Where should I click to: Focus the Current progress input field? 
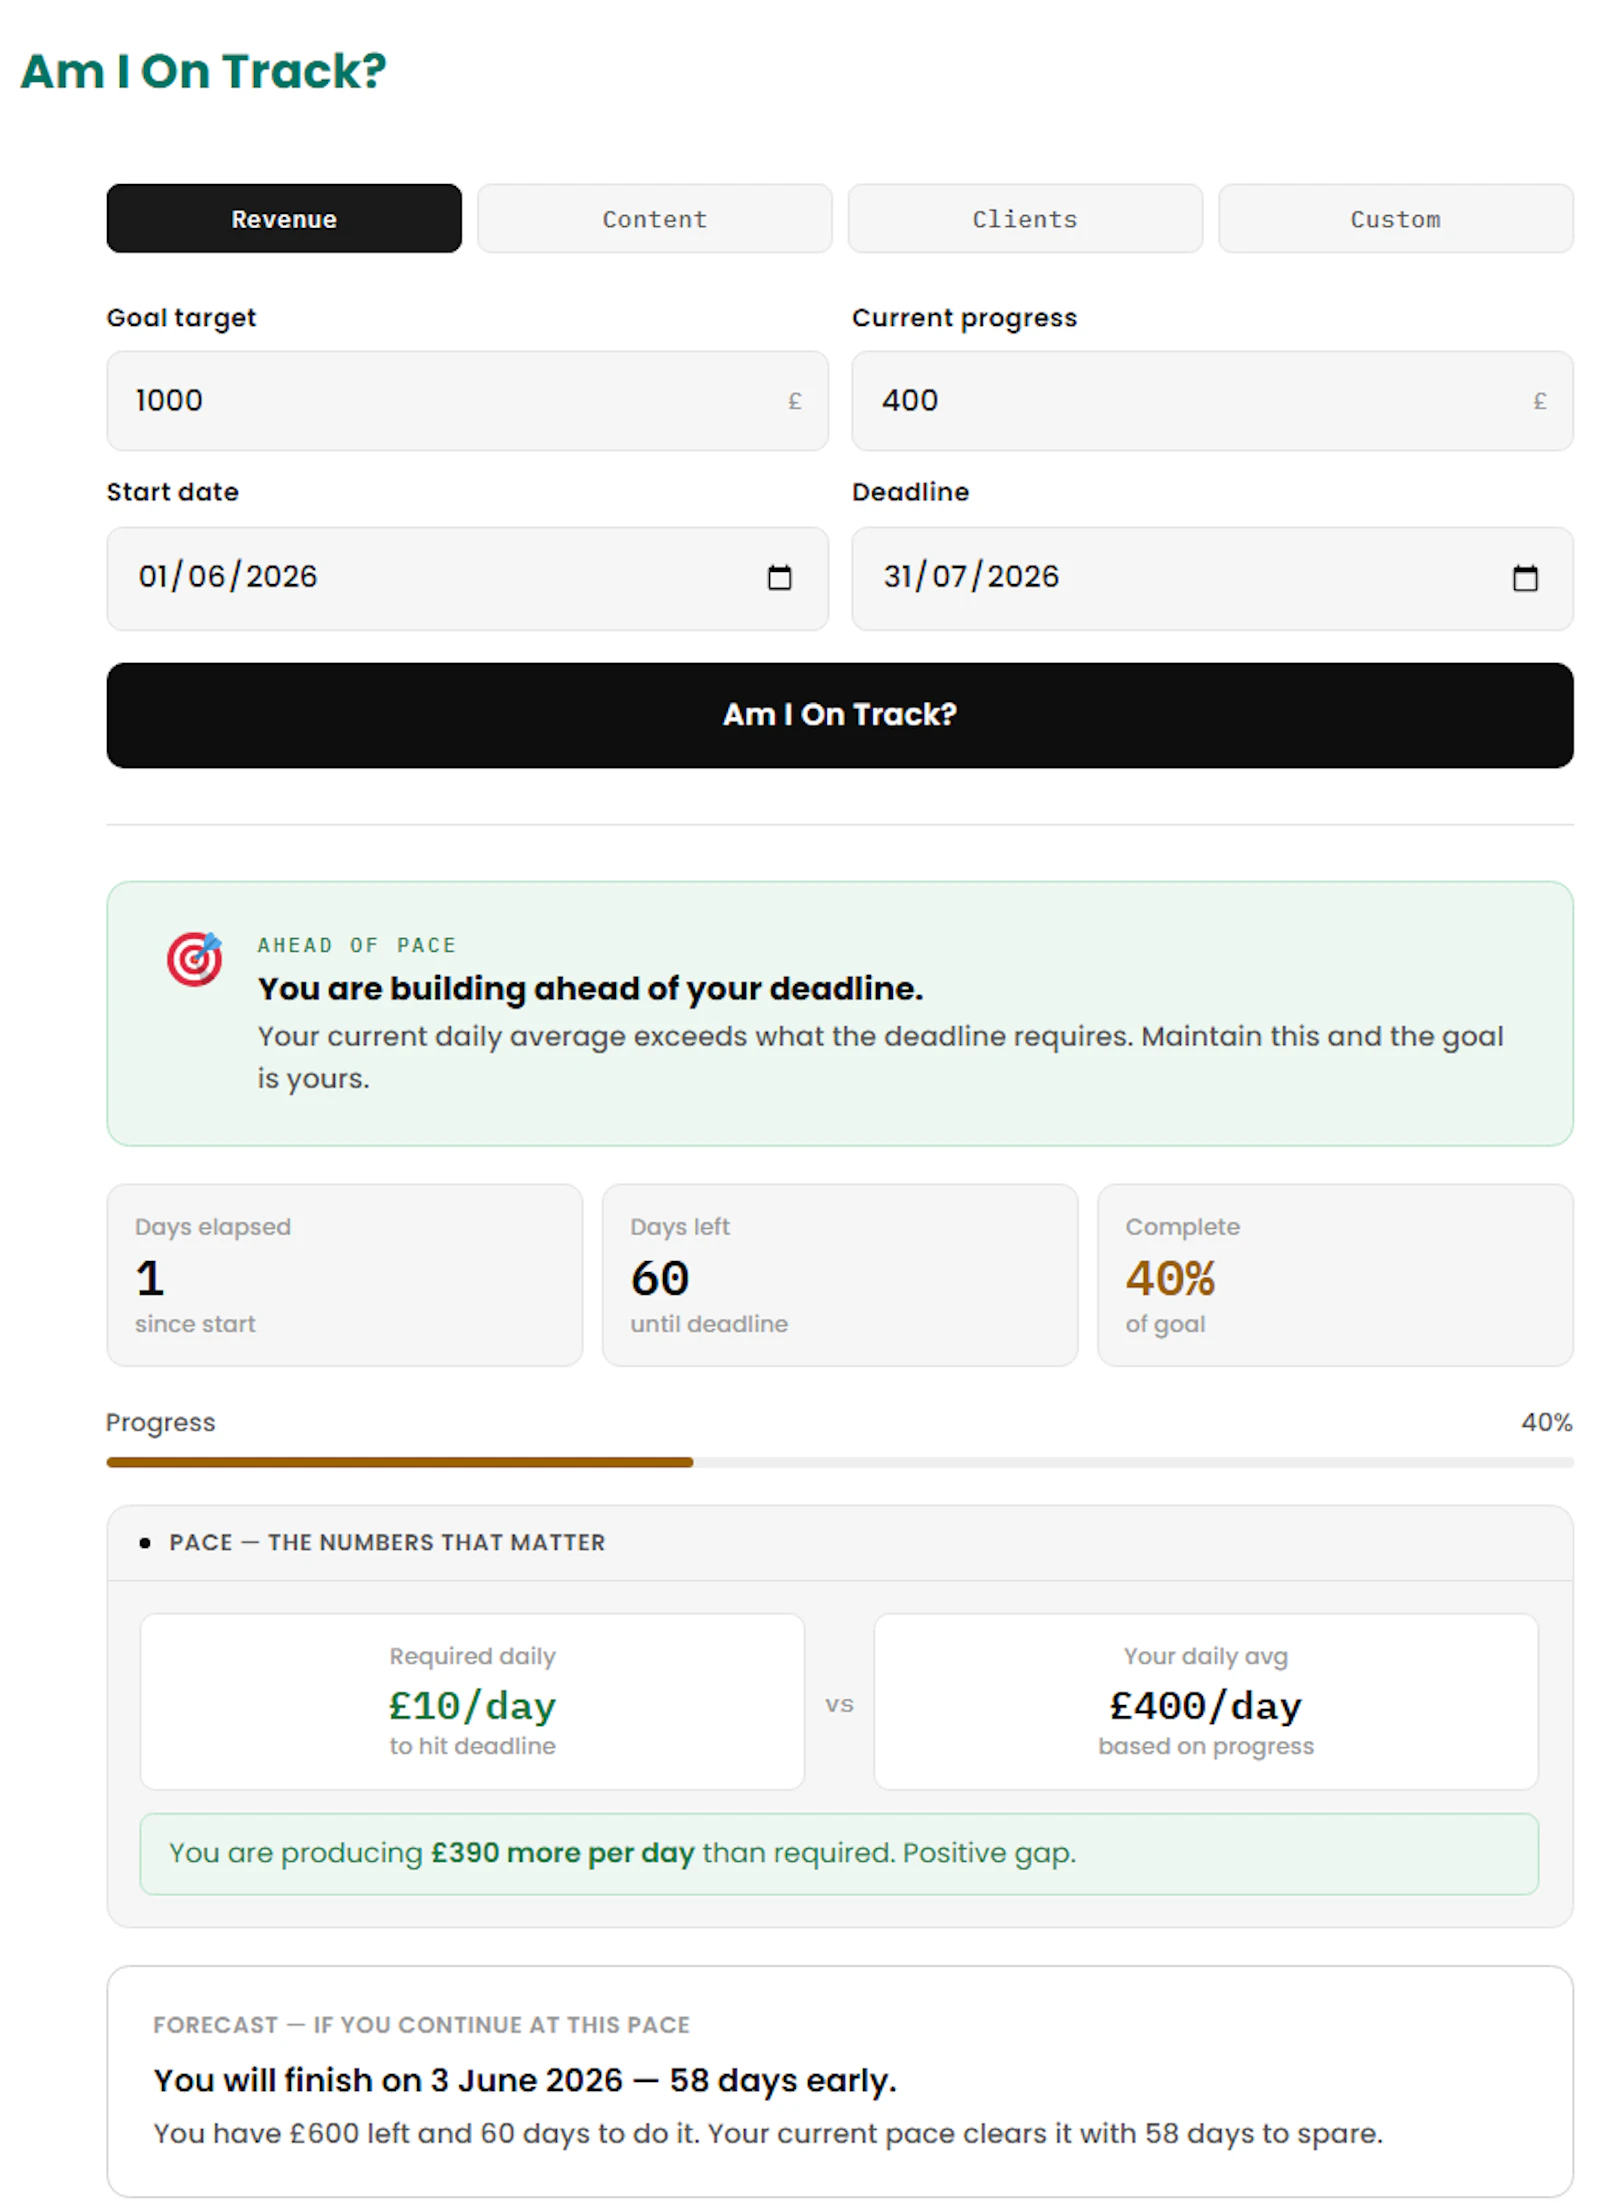click(1212, 401)
